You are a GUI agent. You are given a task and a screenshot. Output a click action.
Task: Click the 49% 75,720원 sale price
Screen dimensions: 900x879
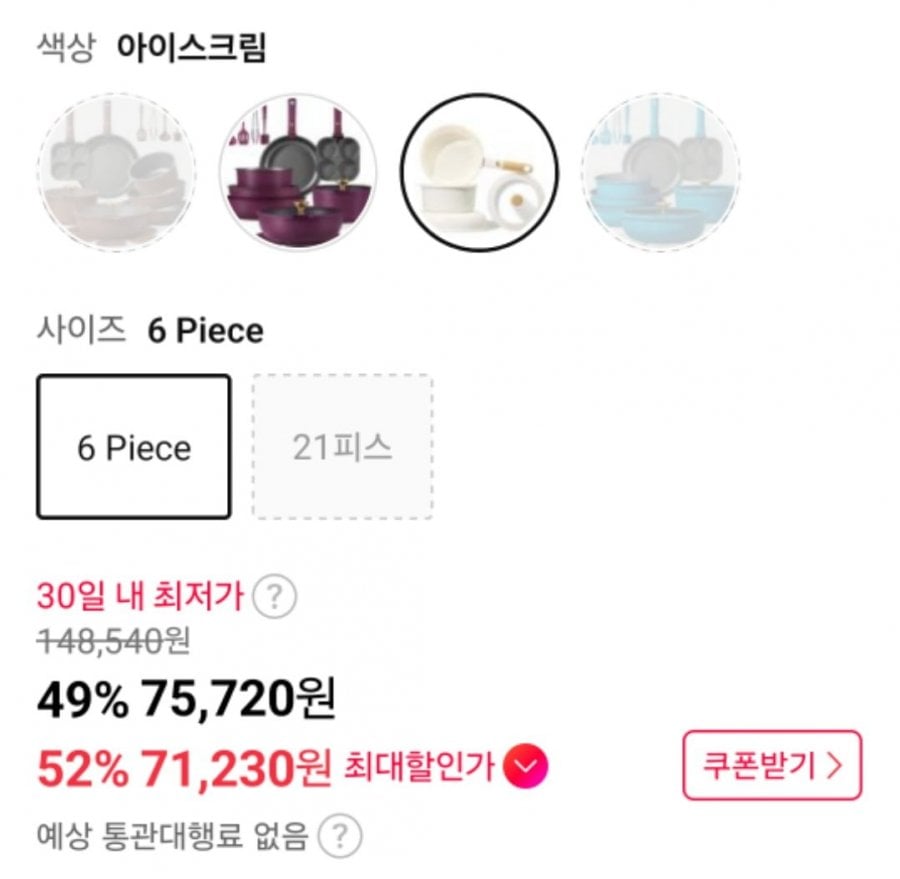point(185,701)
